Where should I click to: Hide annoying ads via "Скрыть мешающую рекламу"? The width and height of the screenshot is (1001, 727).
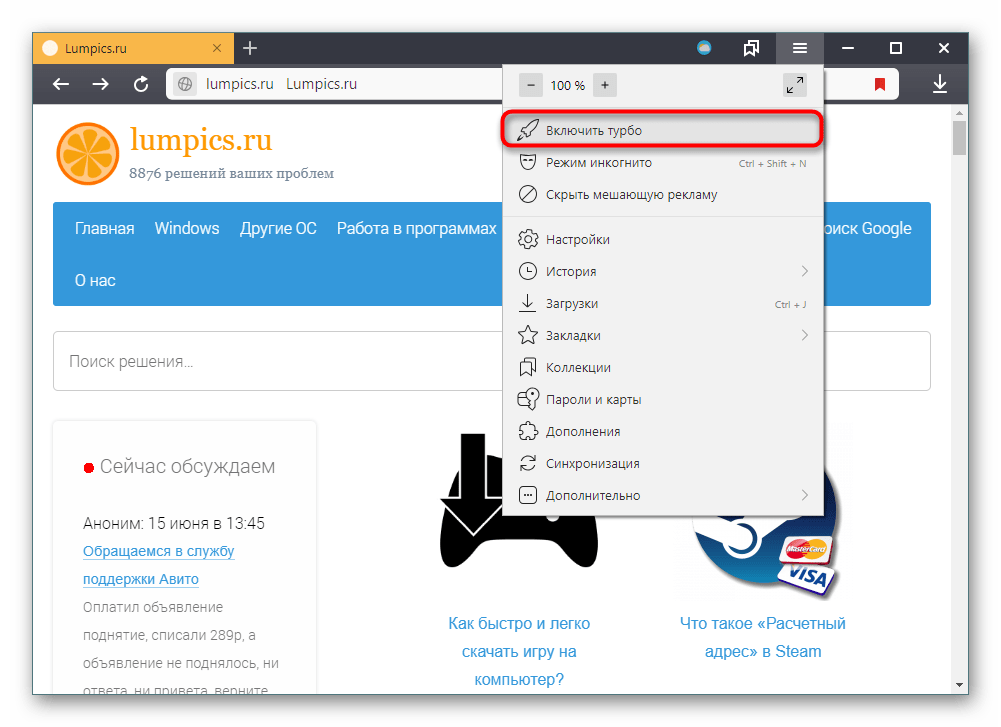pos(631,195)
